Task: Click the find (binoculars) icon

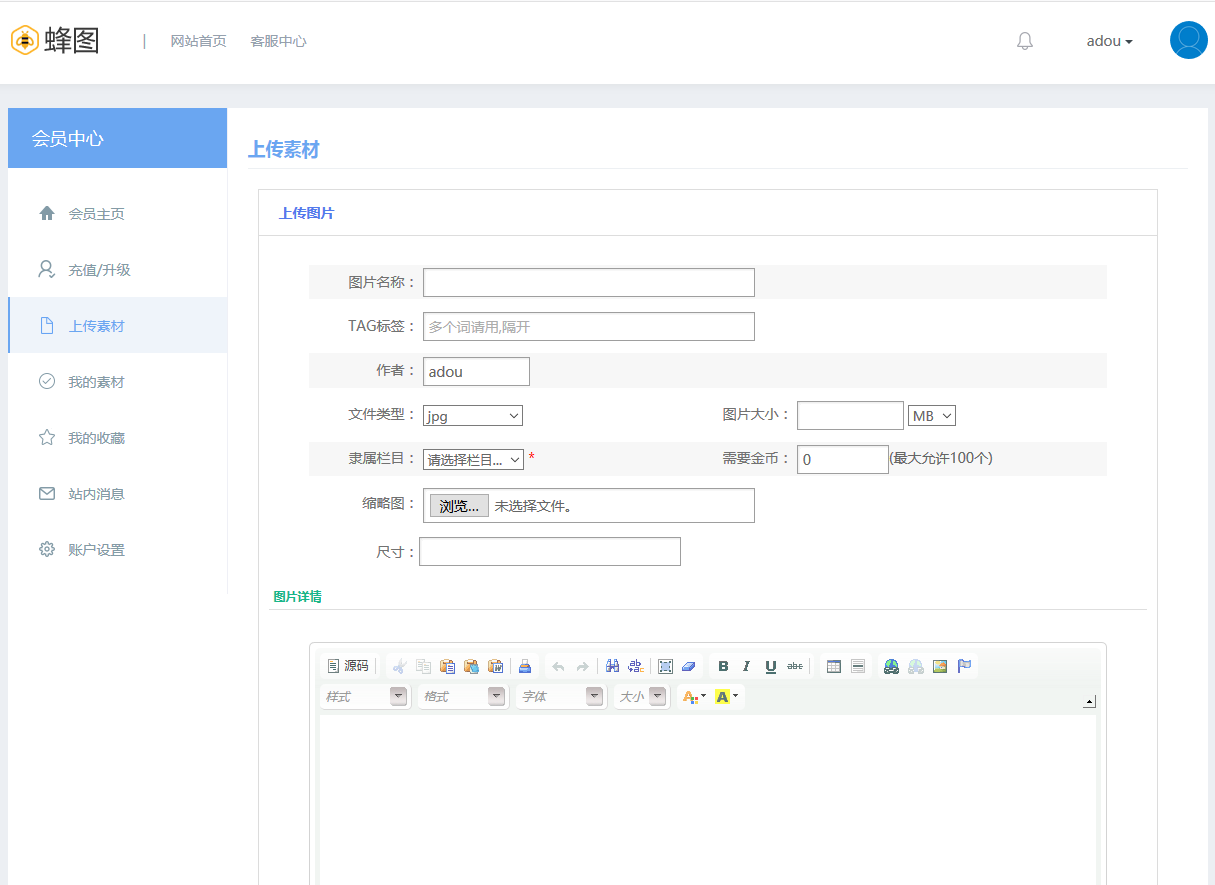Action: pyautogui.click(x=612, y=667)
